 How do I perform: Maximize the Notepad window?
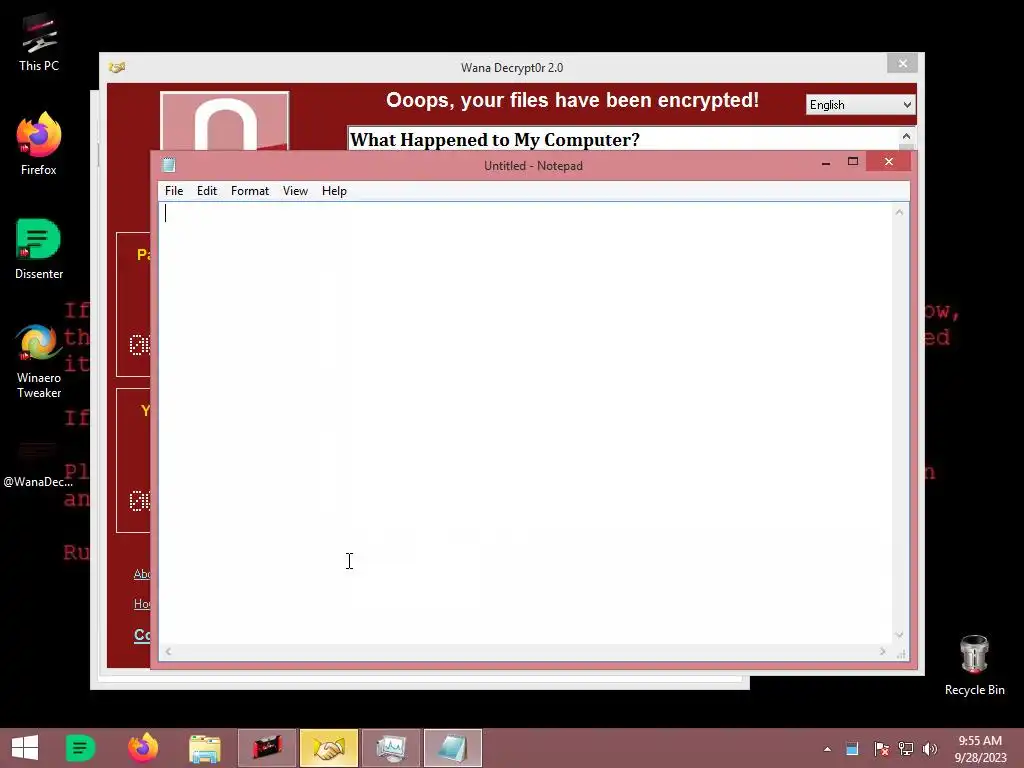click(853, 162)
